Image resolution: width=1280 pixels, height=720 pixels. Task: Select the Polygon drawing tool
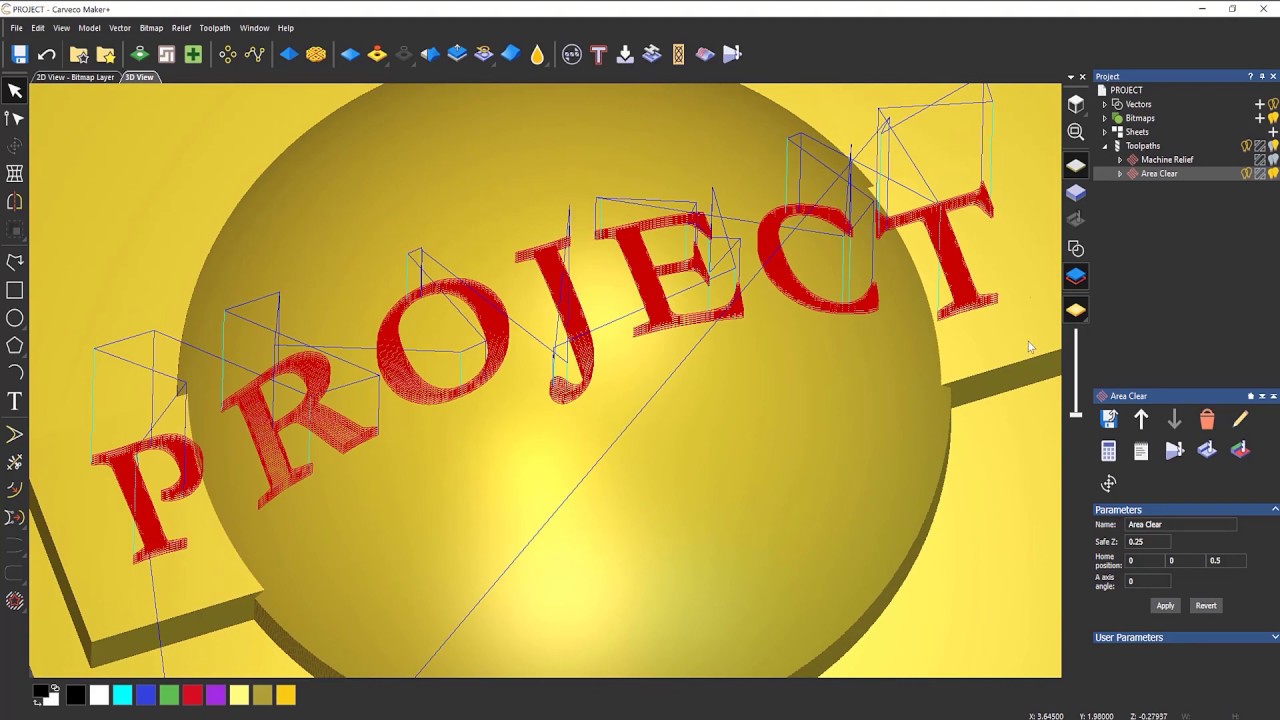coord(15,345)
